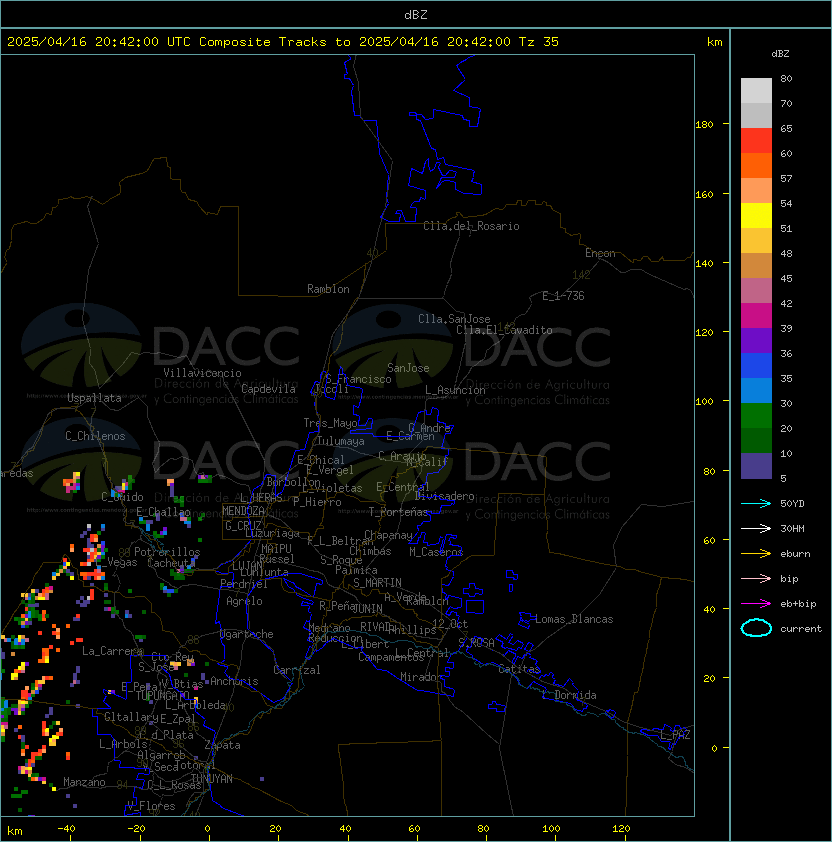Click the Uspallata place label
This screenshot has height=842, width=832.
point(94,398)
